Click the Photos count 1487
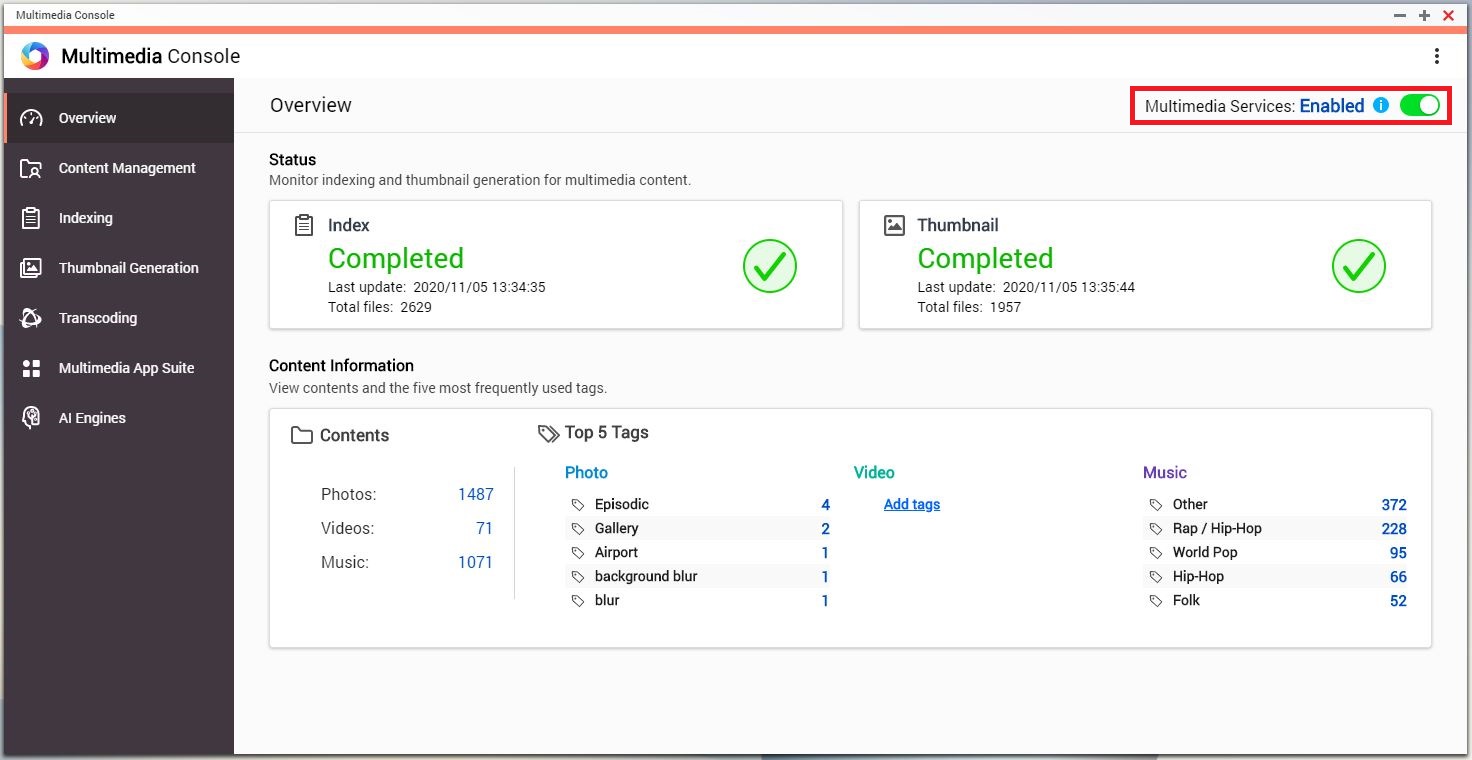1472x760 pixels. click(475, 494)
